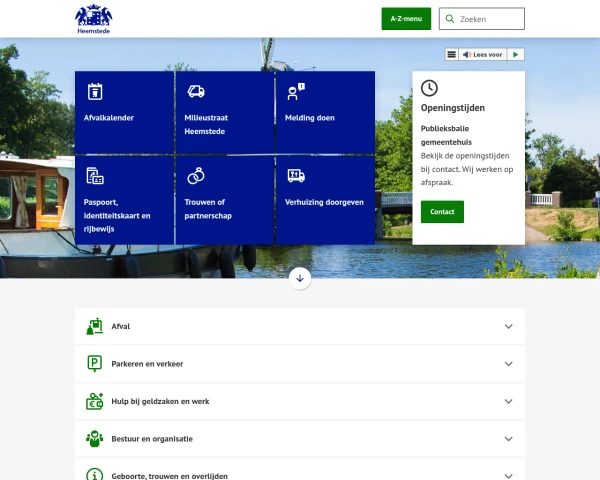Click chevron on Parkeren en verkeer row
Viewport: 600px width, 480px height.
point(509,364)
